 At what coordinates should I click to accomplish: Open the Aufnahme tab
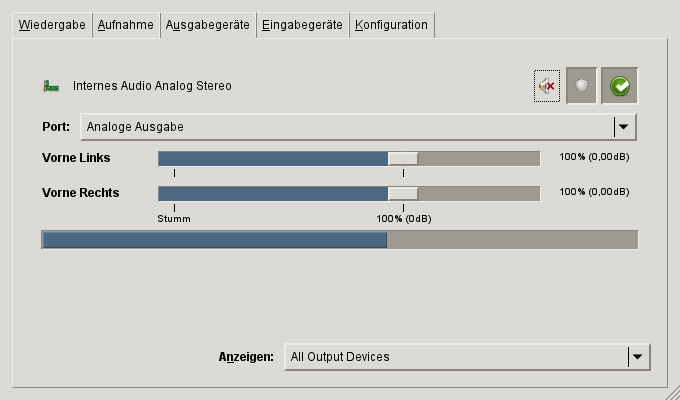pos(126,24)
